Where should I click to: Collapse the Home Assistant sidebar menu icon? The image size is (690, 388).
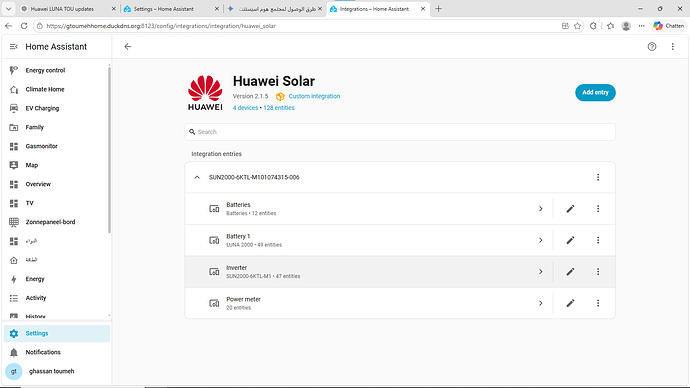click(14, 47)
